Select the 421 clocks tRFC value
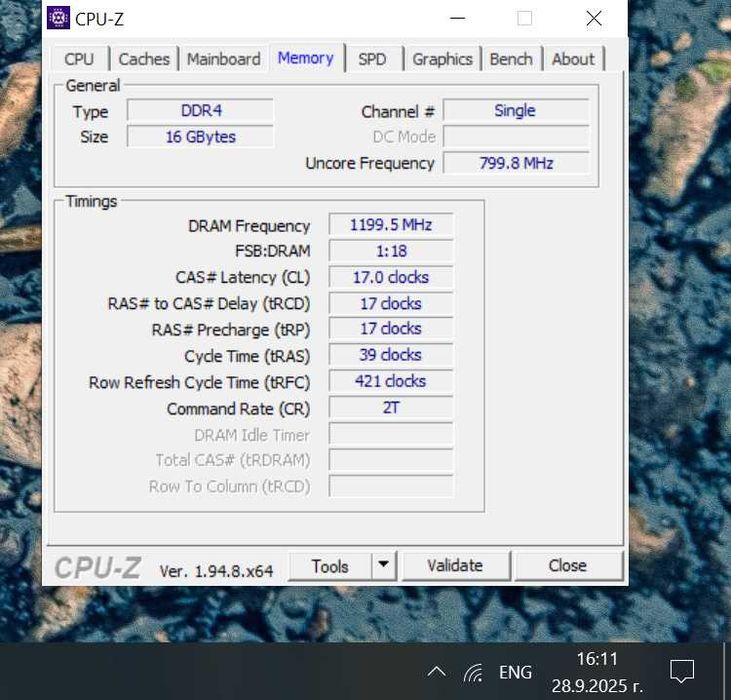 (x=391, y=381)
